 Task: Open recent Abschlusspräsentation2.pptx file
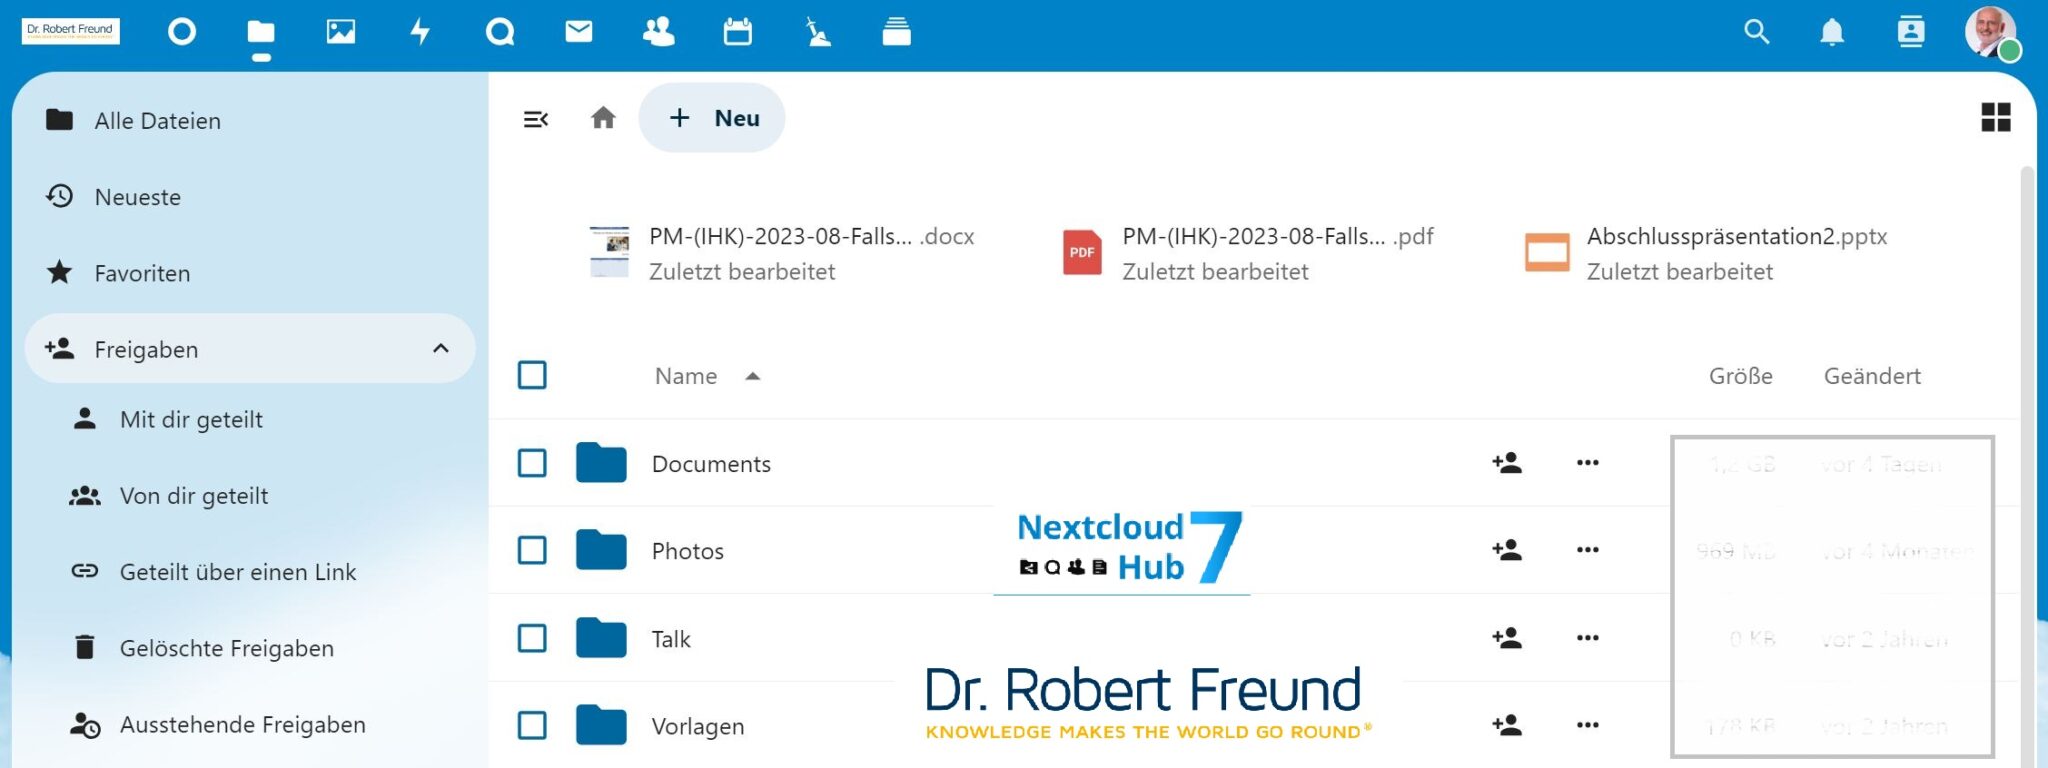pyautogui.click(x=1706, y=253)
